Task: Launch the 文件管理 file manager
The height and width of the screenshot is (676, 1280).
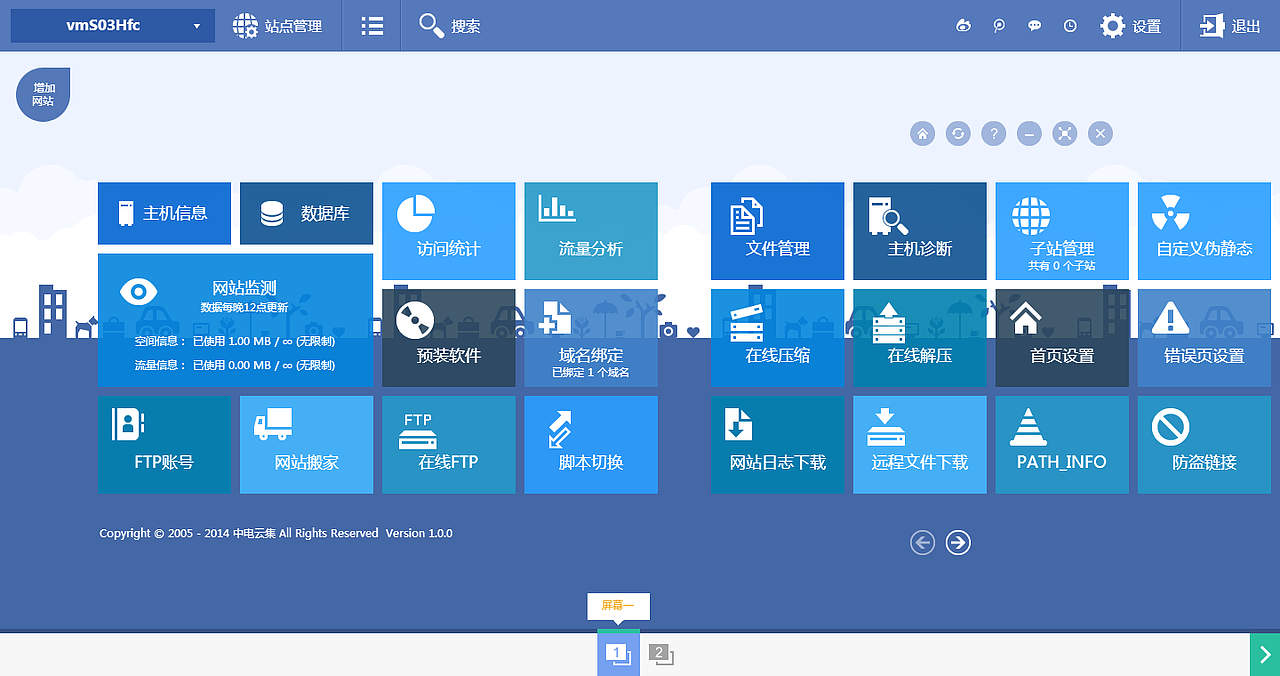Action: (x=777, y=231)
